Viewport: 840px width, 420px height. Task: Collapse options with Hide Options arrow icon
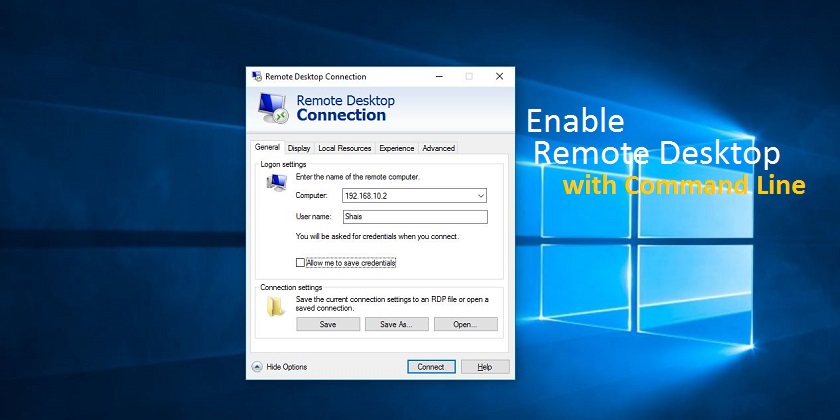[x=257, y=367]
